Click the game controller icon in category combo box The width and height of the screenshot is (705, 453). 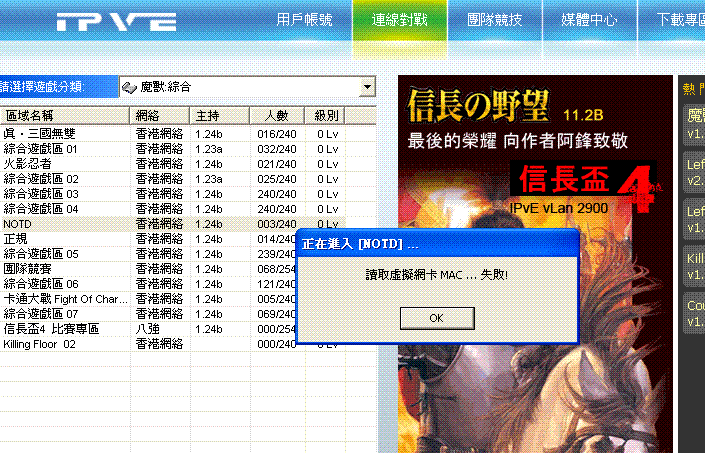pyautogui.click(x=129, y=87)
